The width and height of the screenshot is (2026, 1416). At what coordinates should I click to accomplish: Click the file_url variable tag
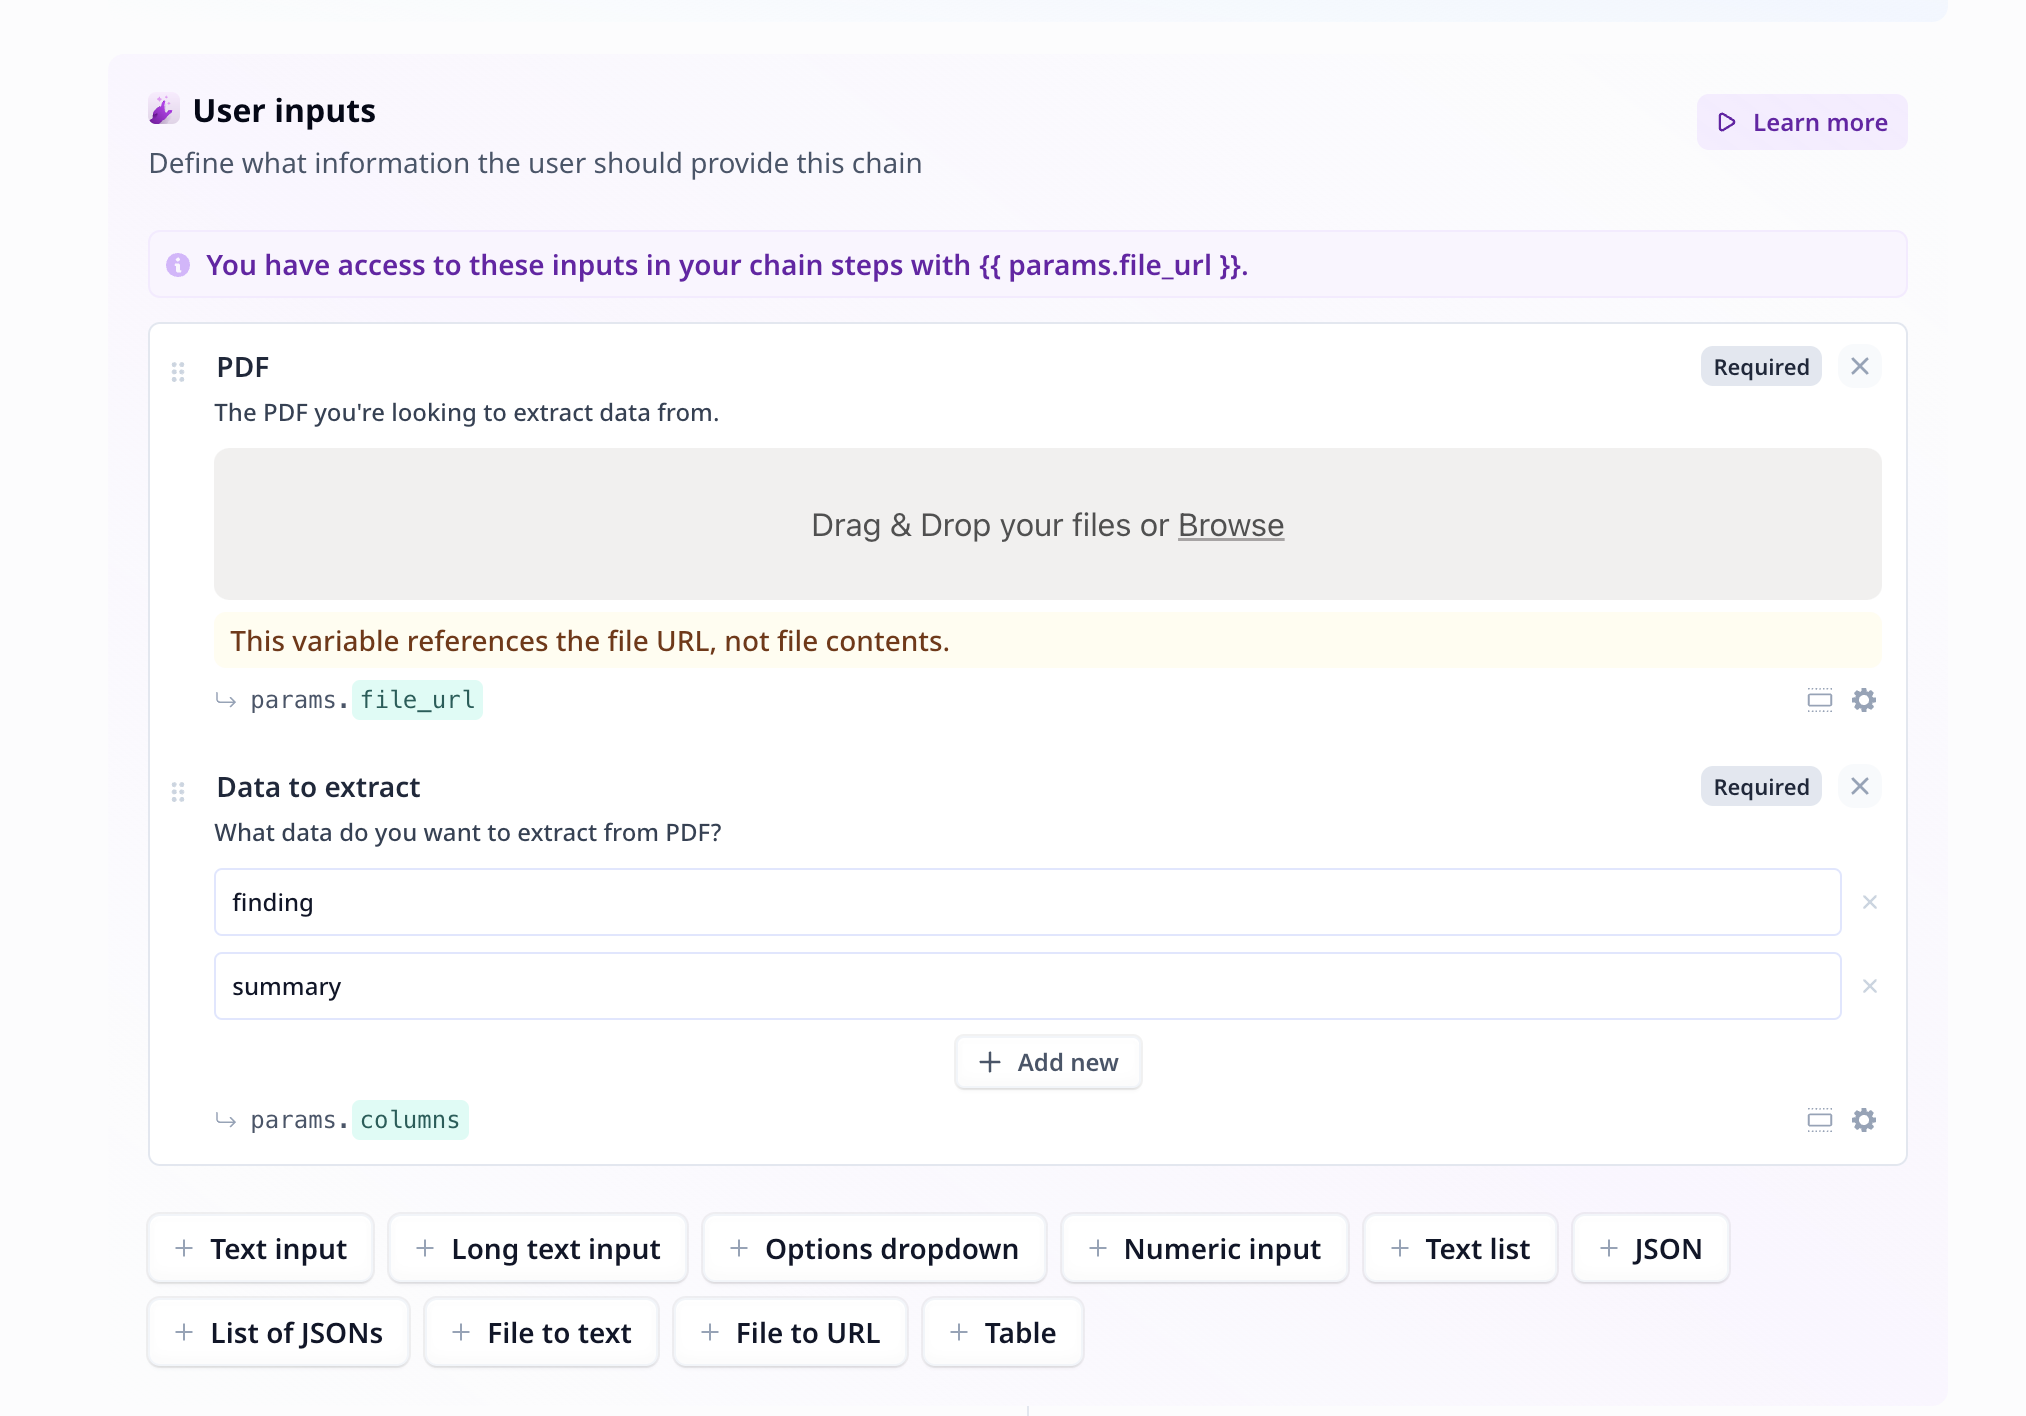coord(417,700)
